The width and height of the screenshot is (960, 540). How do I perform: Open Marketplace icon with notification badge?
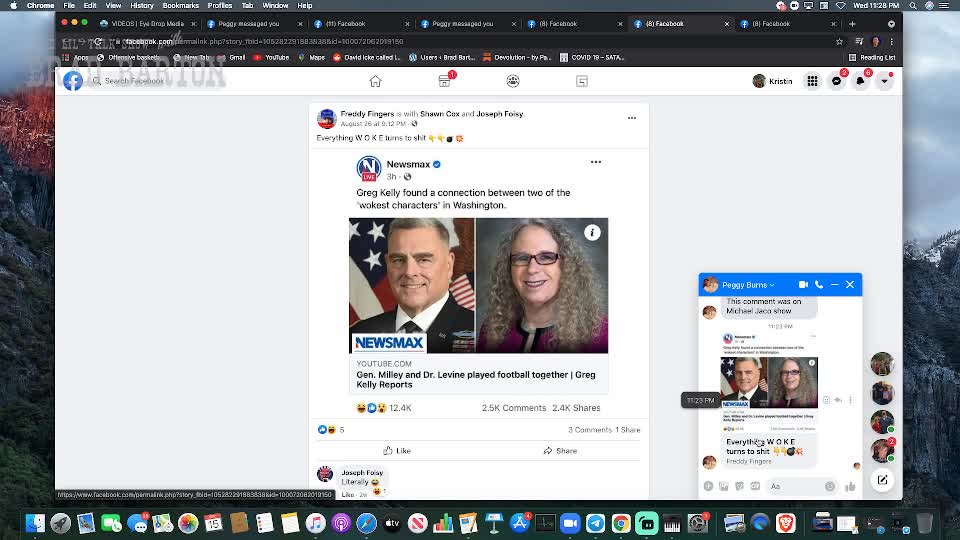point(445,81)
